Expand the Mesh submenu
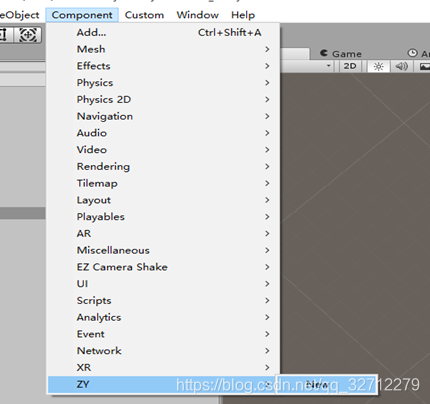 163,49
